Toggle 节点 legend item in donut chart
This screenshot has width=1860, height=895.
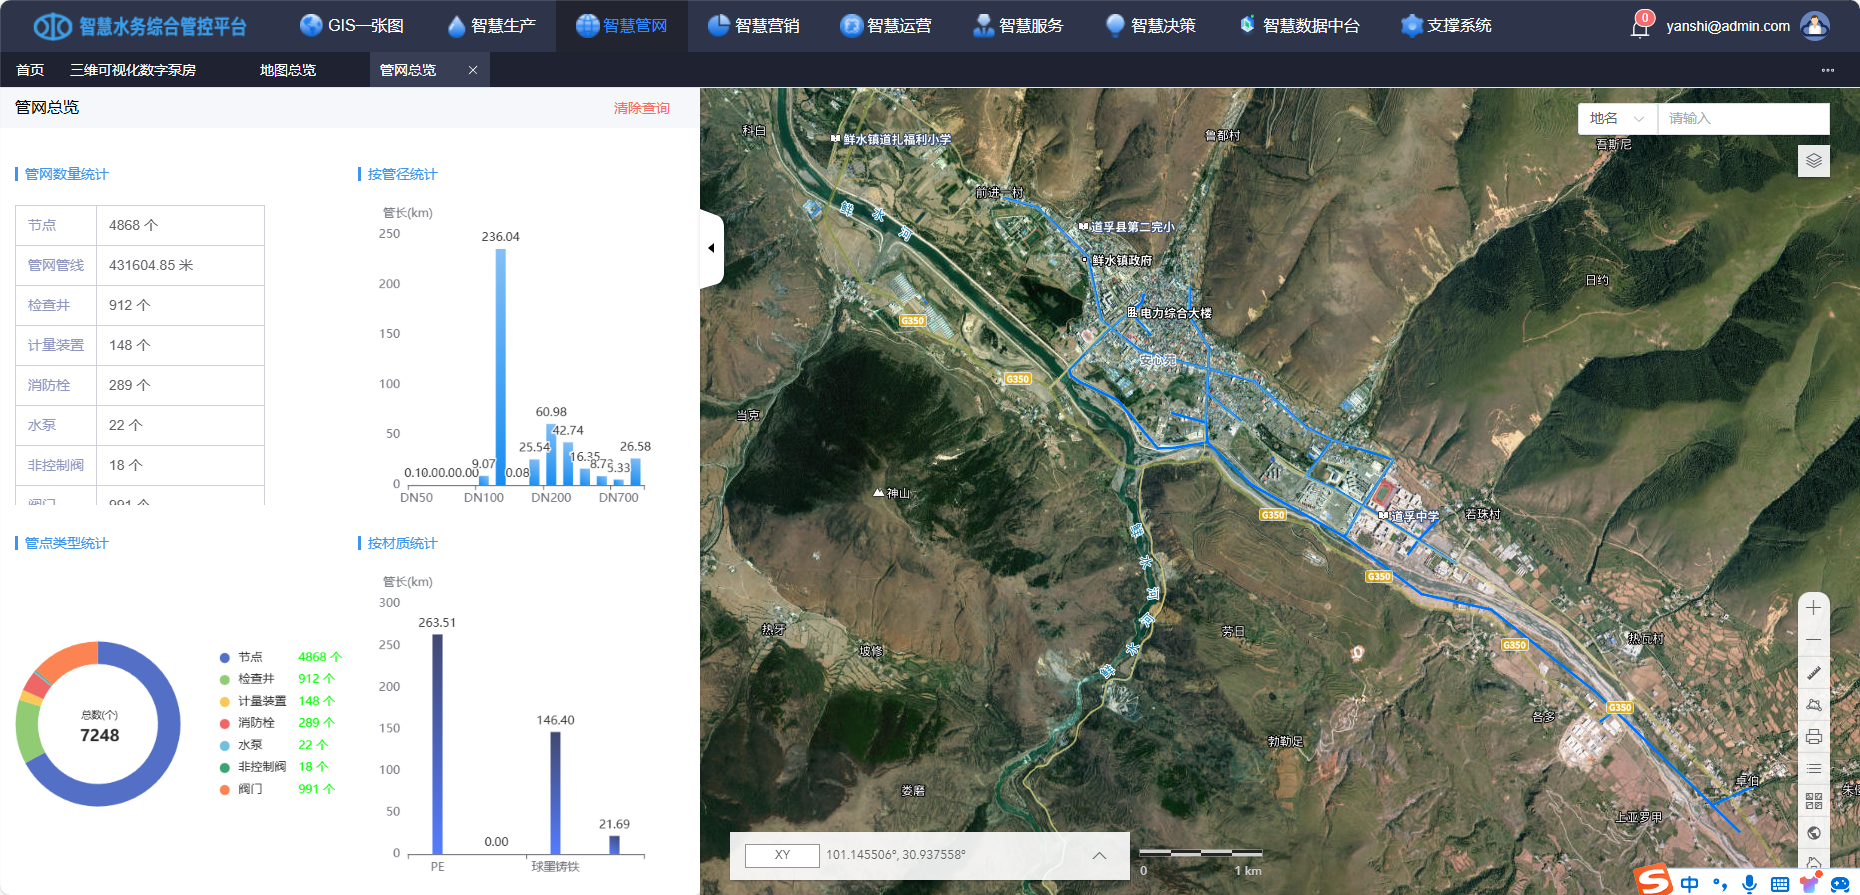250,657
